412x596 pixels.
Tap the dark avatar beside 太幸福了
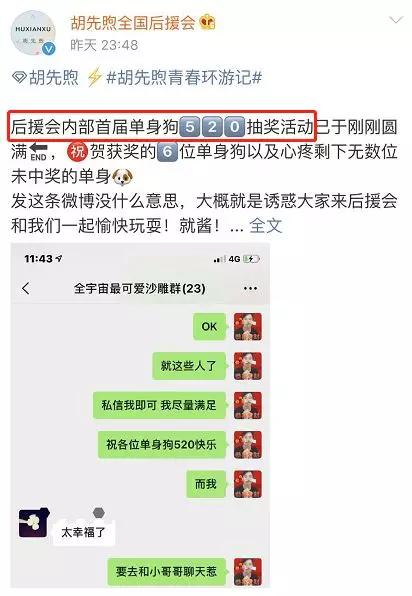33,523
